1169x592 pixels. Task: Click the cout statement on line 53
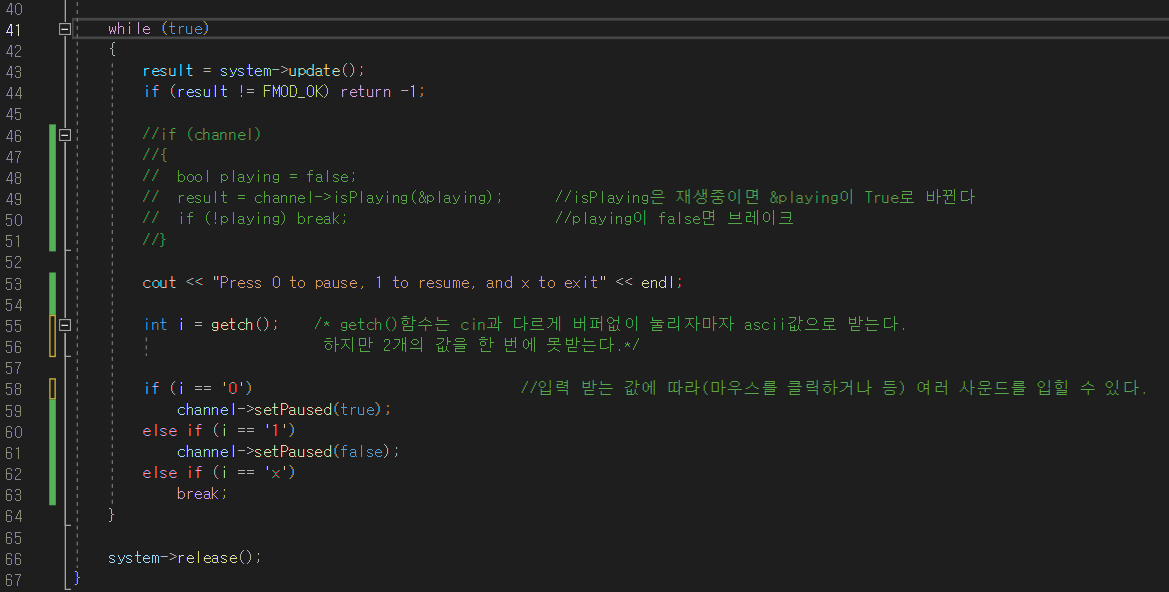[x=412, y=283]
